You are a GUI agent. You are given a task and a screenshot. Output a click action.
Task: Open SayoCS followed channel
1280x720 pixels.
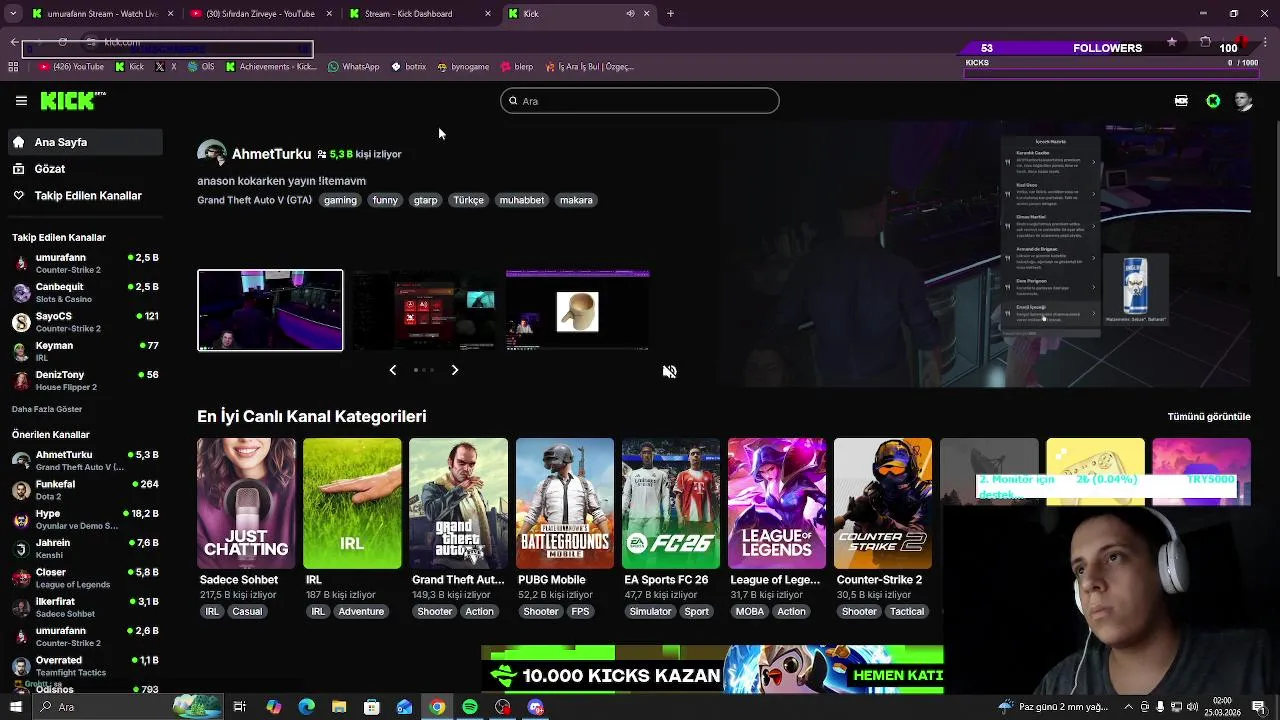(85, 322)
